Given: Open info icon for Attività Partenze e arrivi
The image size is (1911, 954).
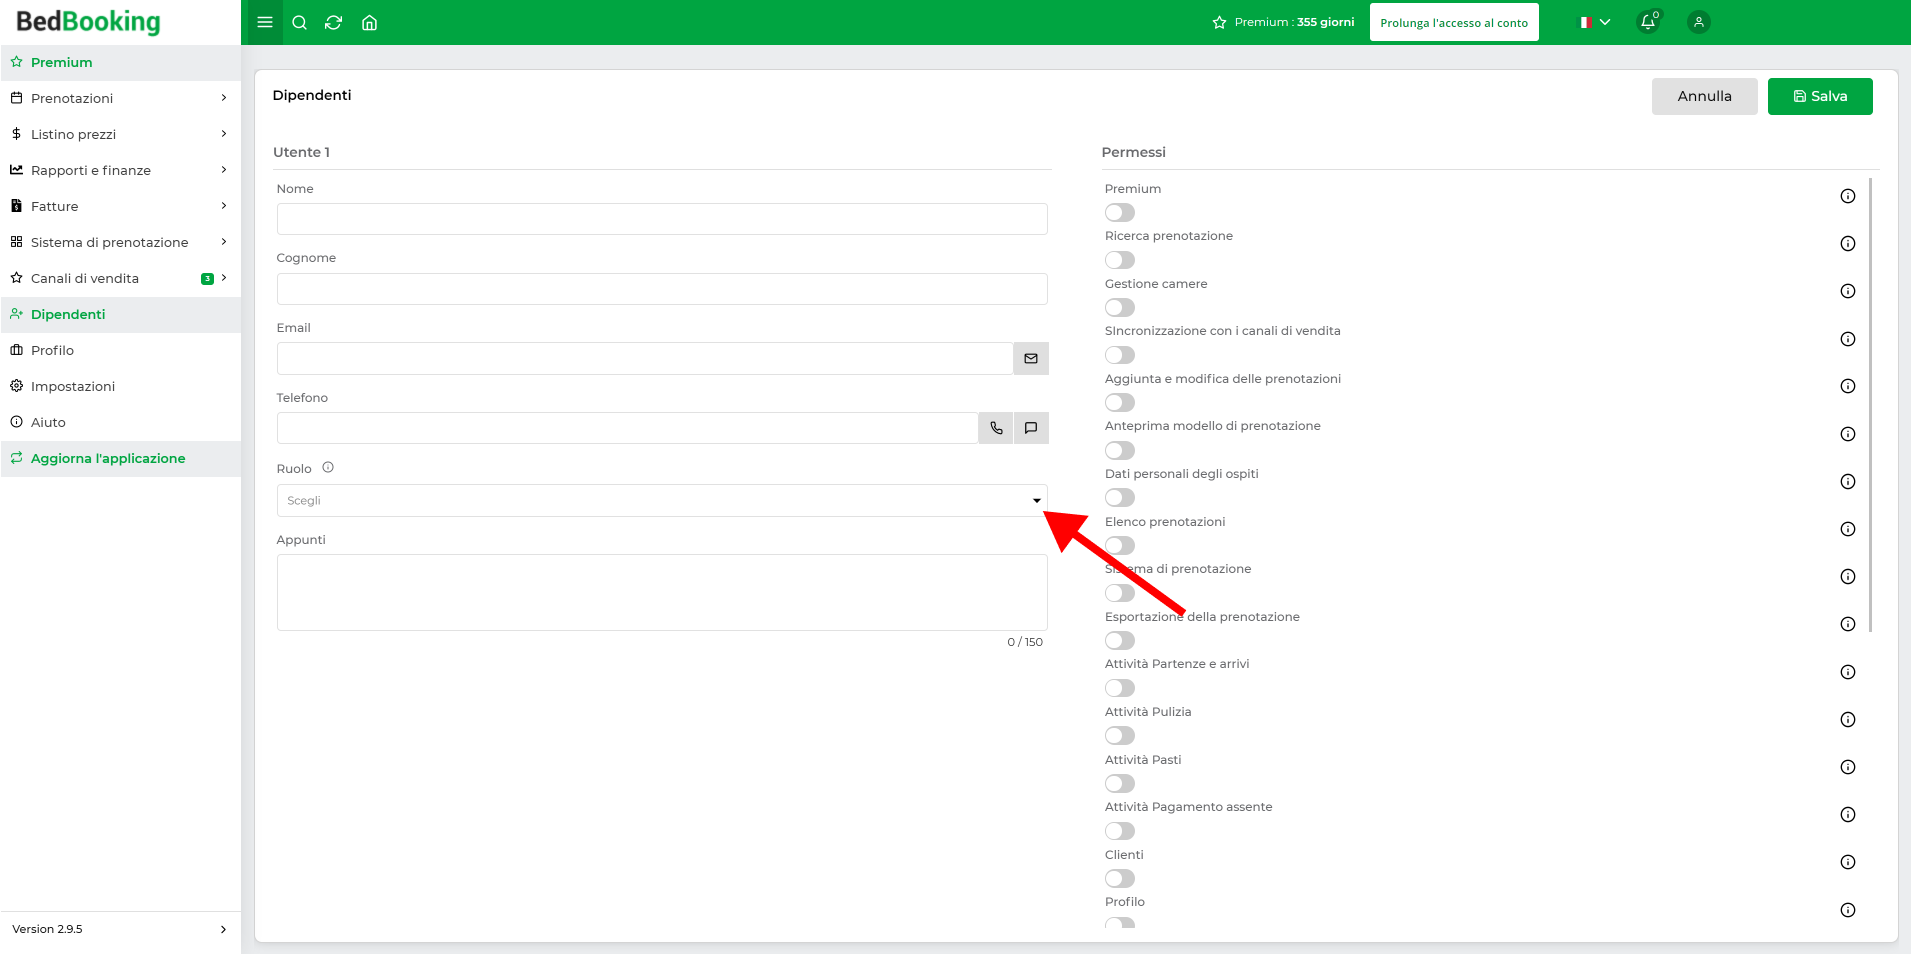Looking at the screenshot, I should pos(1848,672).
